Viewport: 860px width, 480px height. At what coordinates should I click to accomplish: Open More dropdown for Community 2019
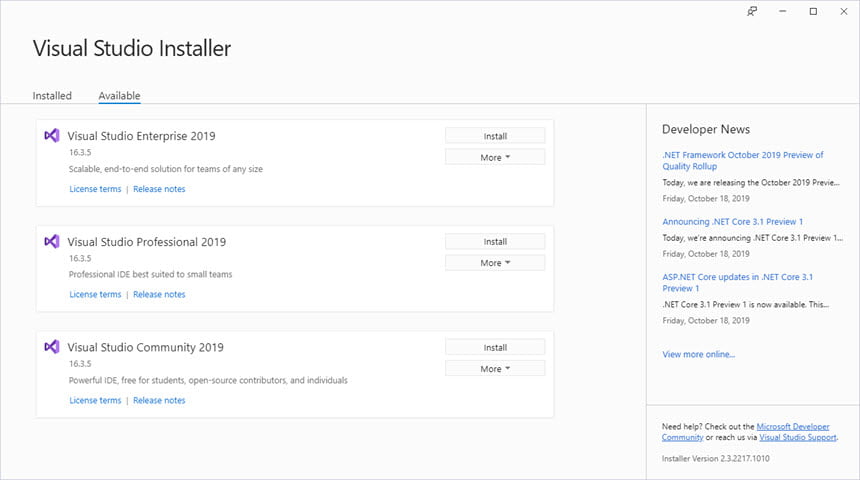[x=495, y=369]
